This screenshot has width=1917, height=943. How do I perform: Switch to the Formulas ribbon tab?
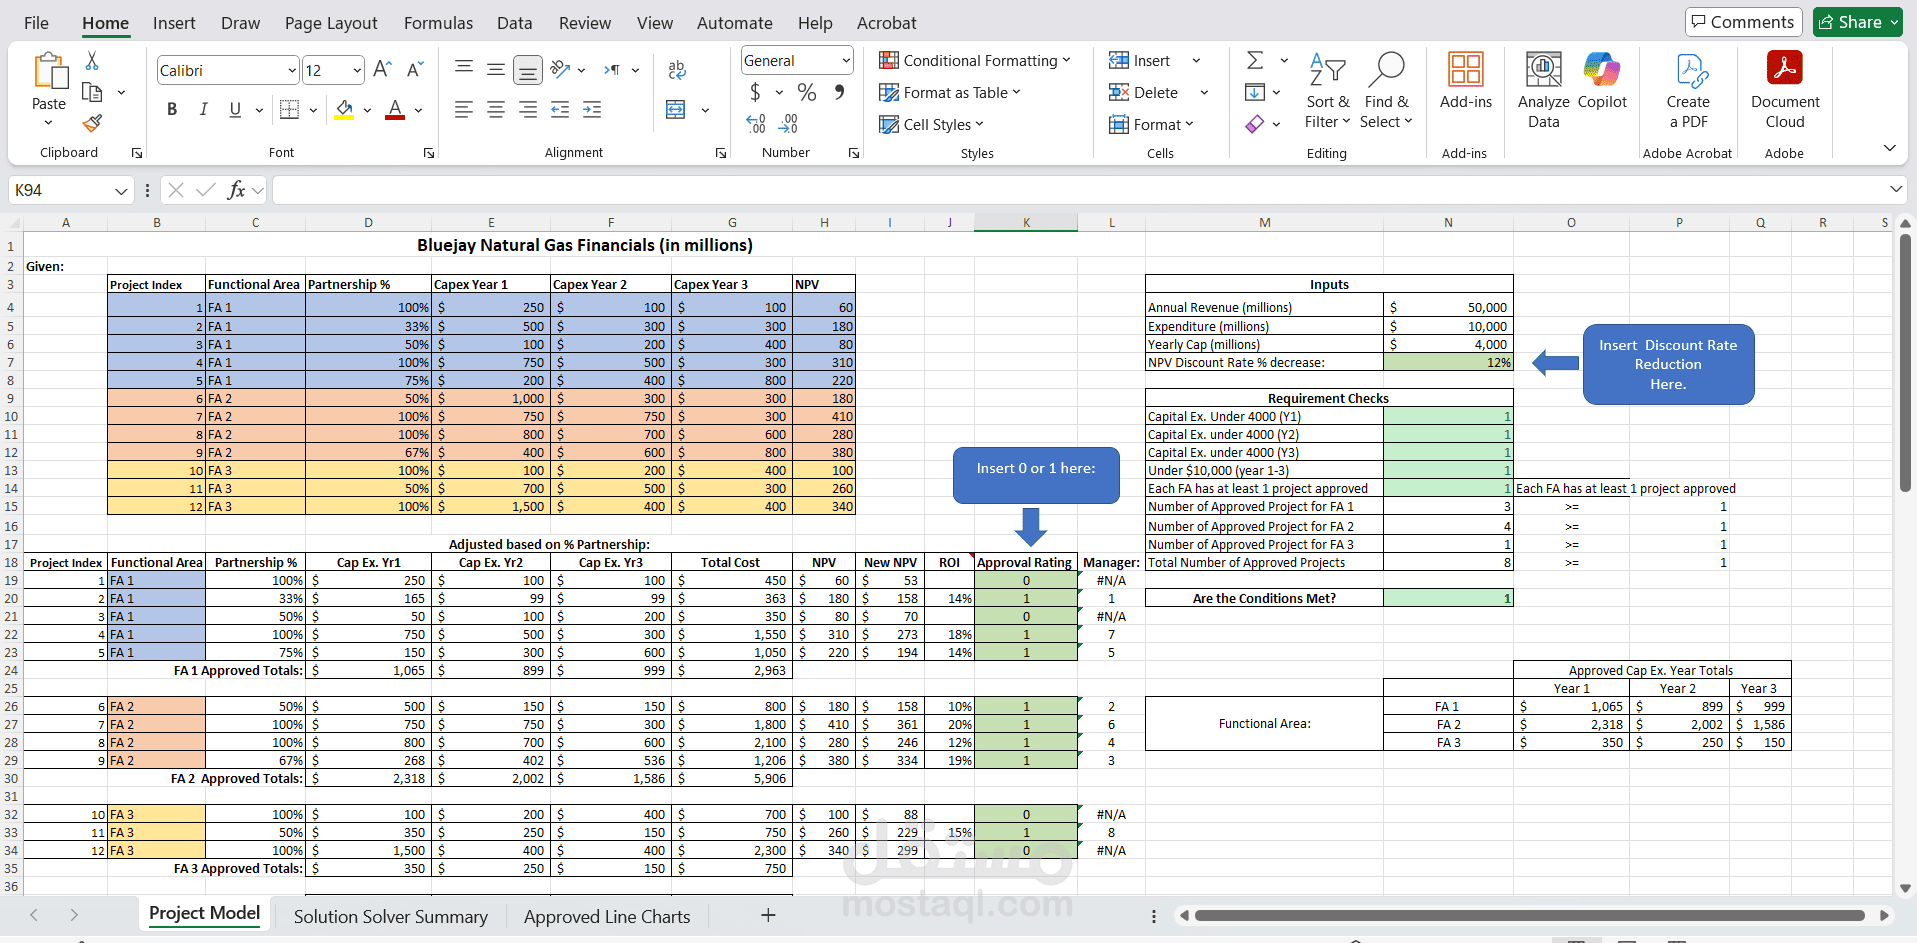click(x=438, y=22)
